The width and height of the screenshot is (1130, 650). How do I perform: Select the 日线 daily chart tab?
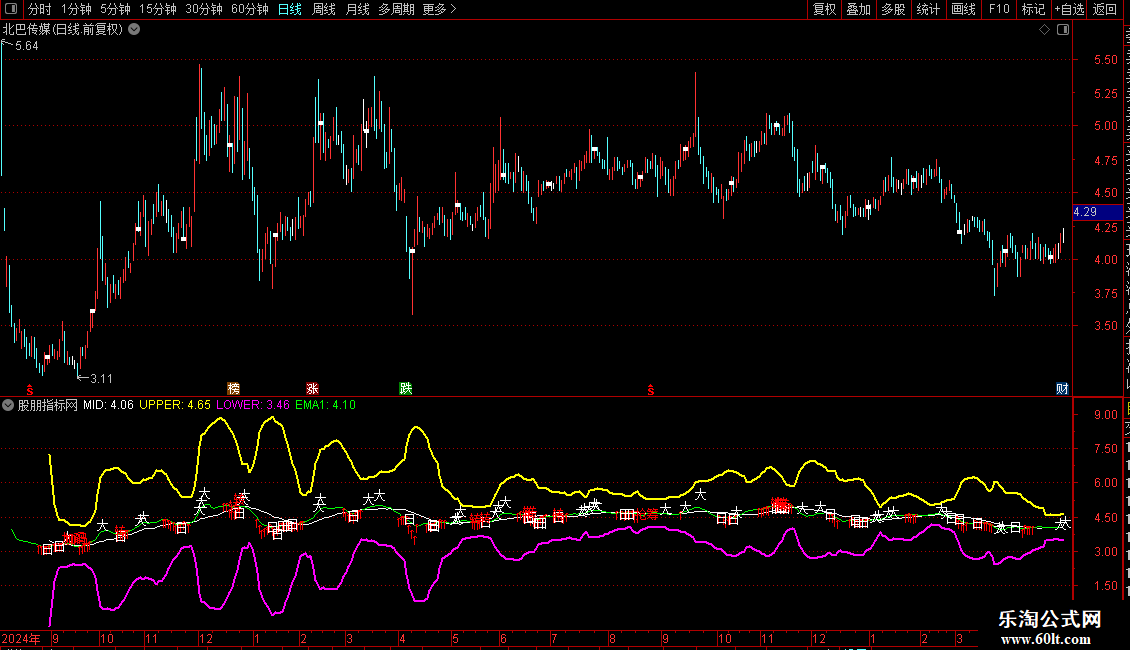pyautogui.click(x=290, y=9)
